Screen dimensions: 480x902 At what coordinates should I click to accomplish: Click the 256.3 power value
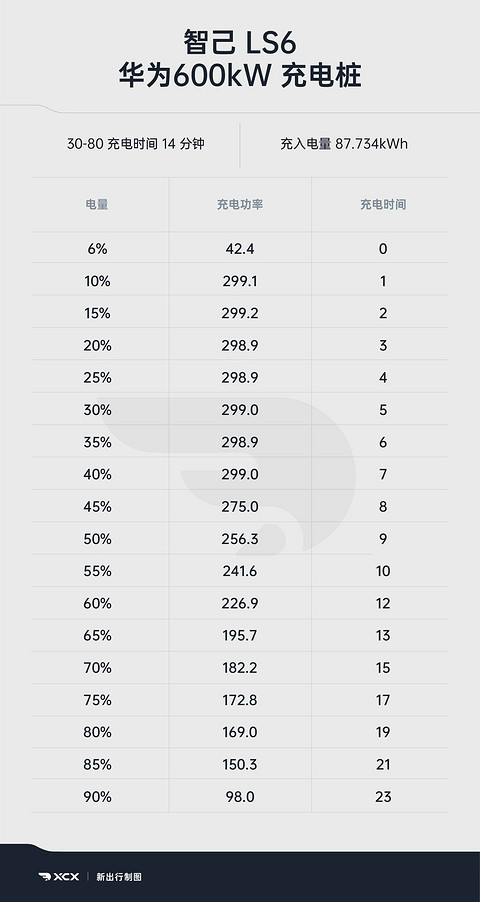click(x=240, y=539)
